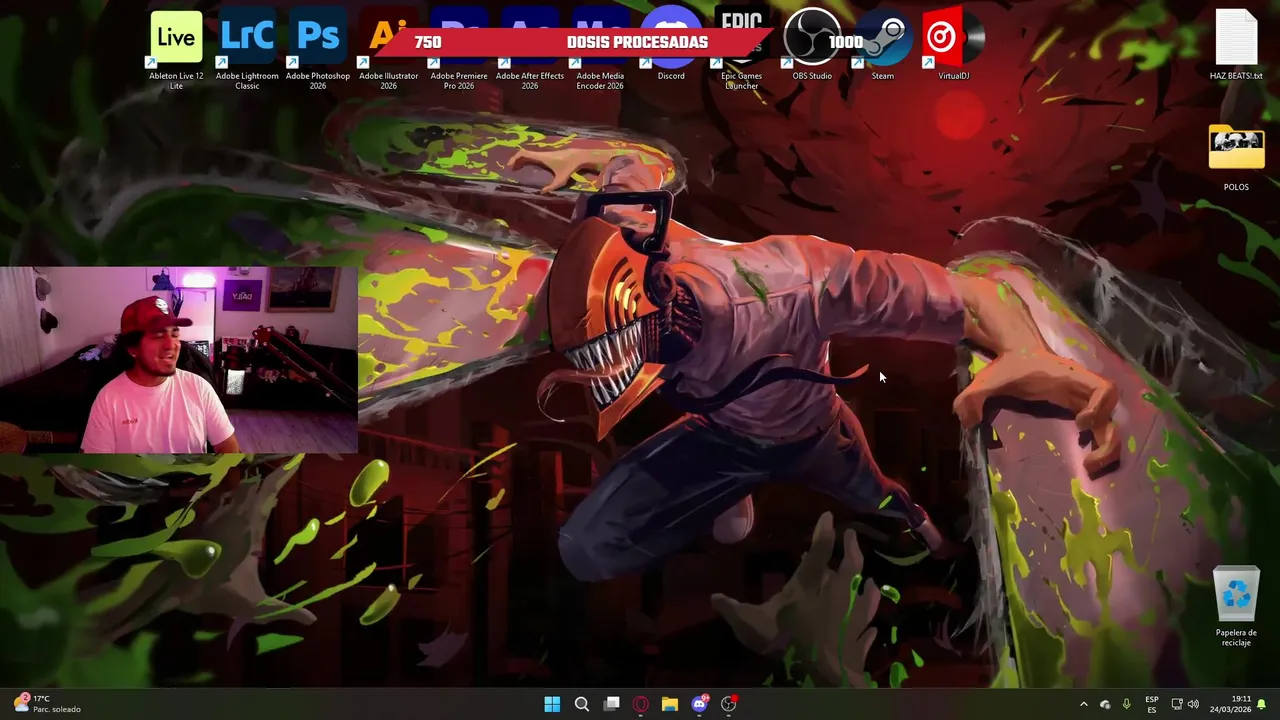Click the Adobe Media Encoder 2026 shortcut
The height and width of the screenshot is (720, 1280).
pos(600,50)
